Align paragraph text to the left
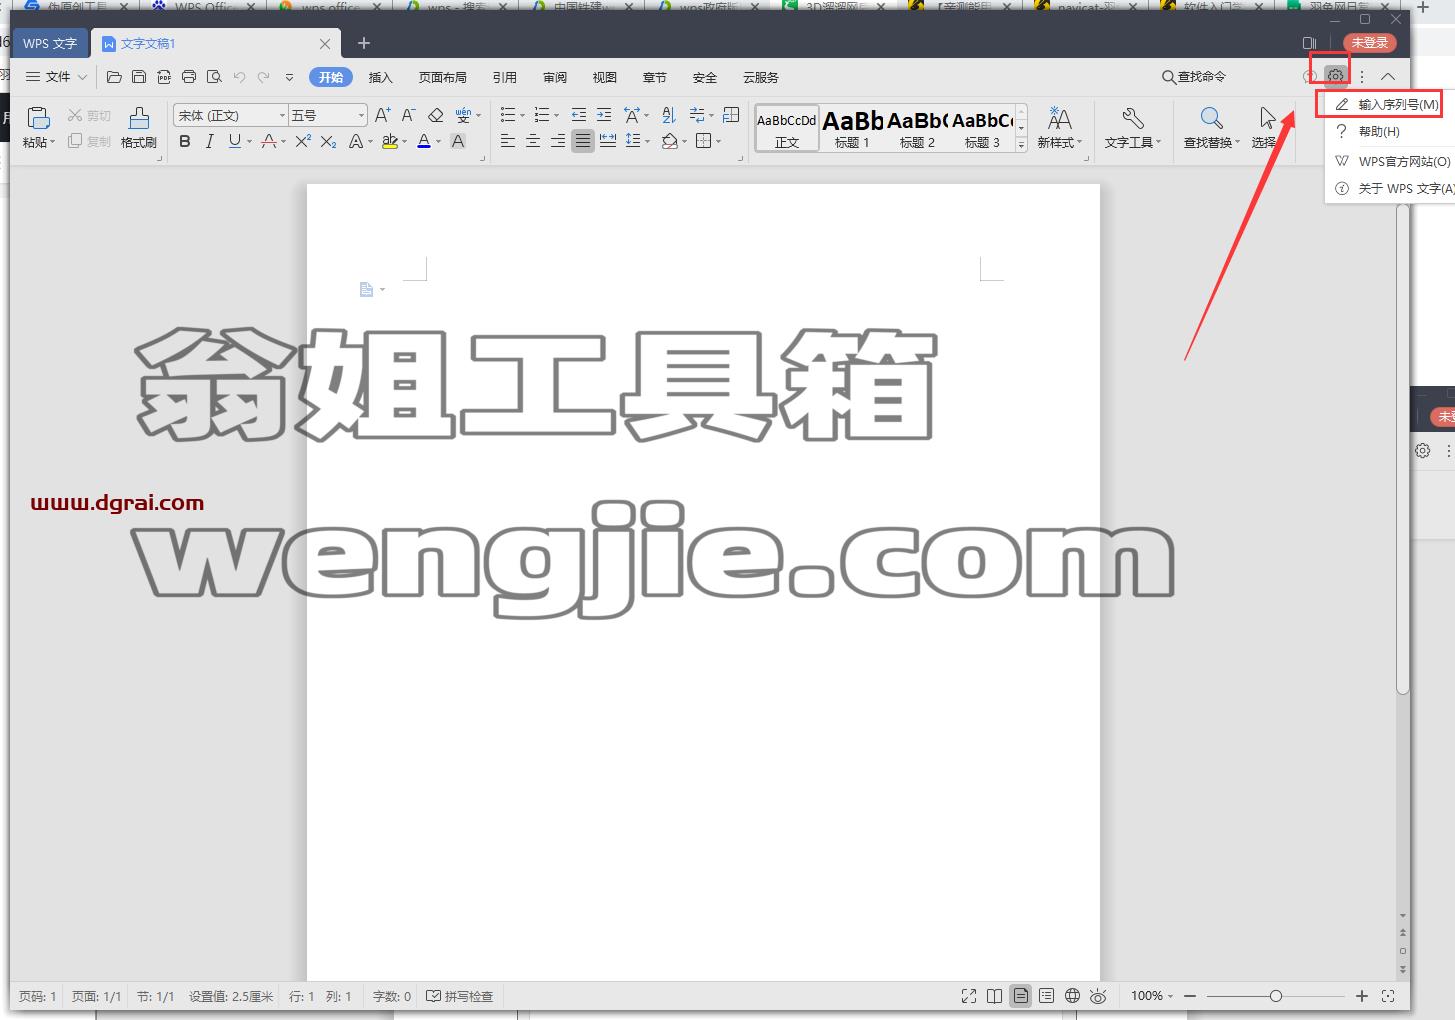 pyautogui.click(x=508, y=141)
